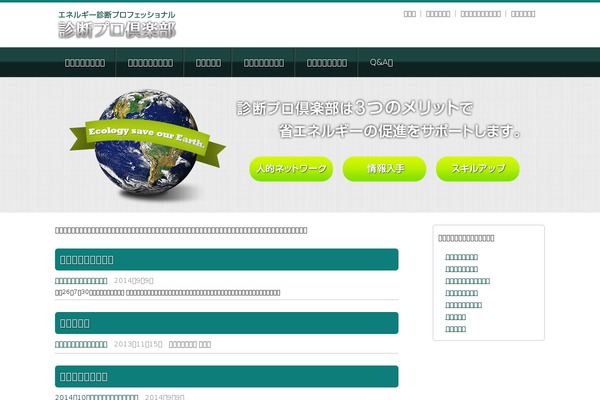The width and height of the screenshot is (600, 400).
Task: Open the news link before the 2013 11 15 date
Action: coord(81,344)
